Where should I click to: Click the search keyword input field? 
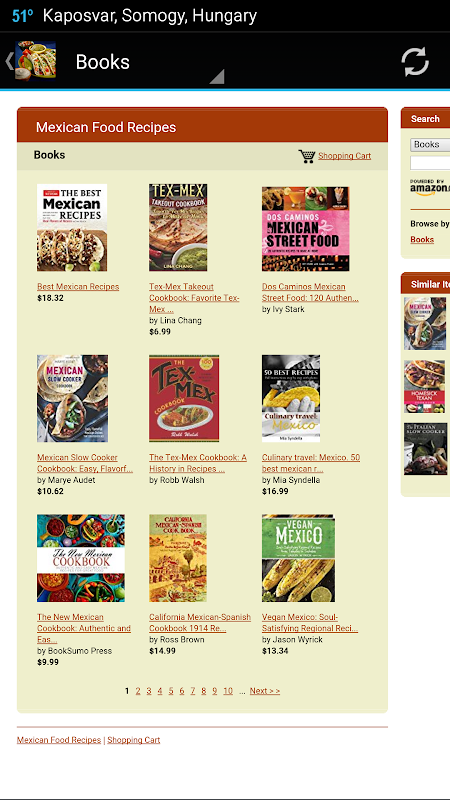430,163
